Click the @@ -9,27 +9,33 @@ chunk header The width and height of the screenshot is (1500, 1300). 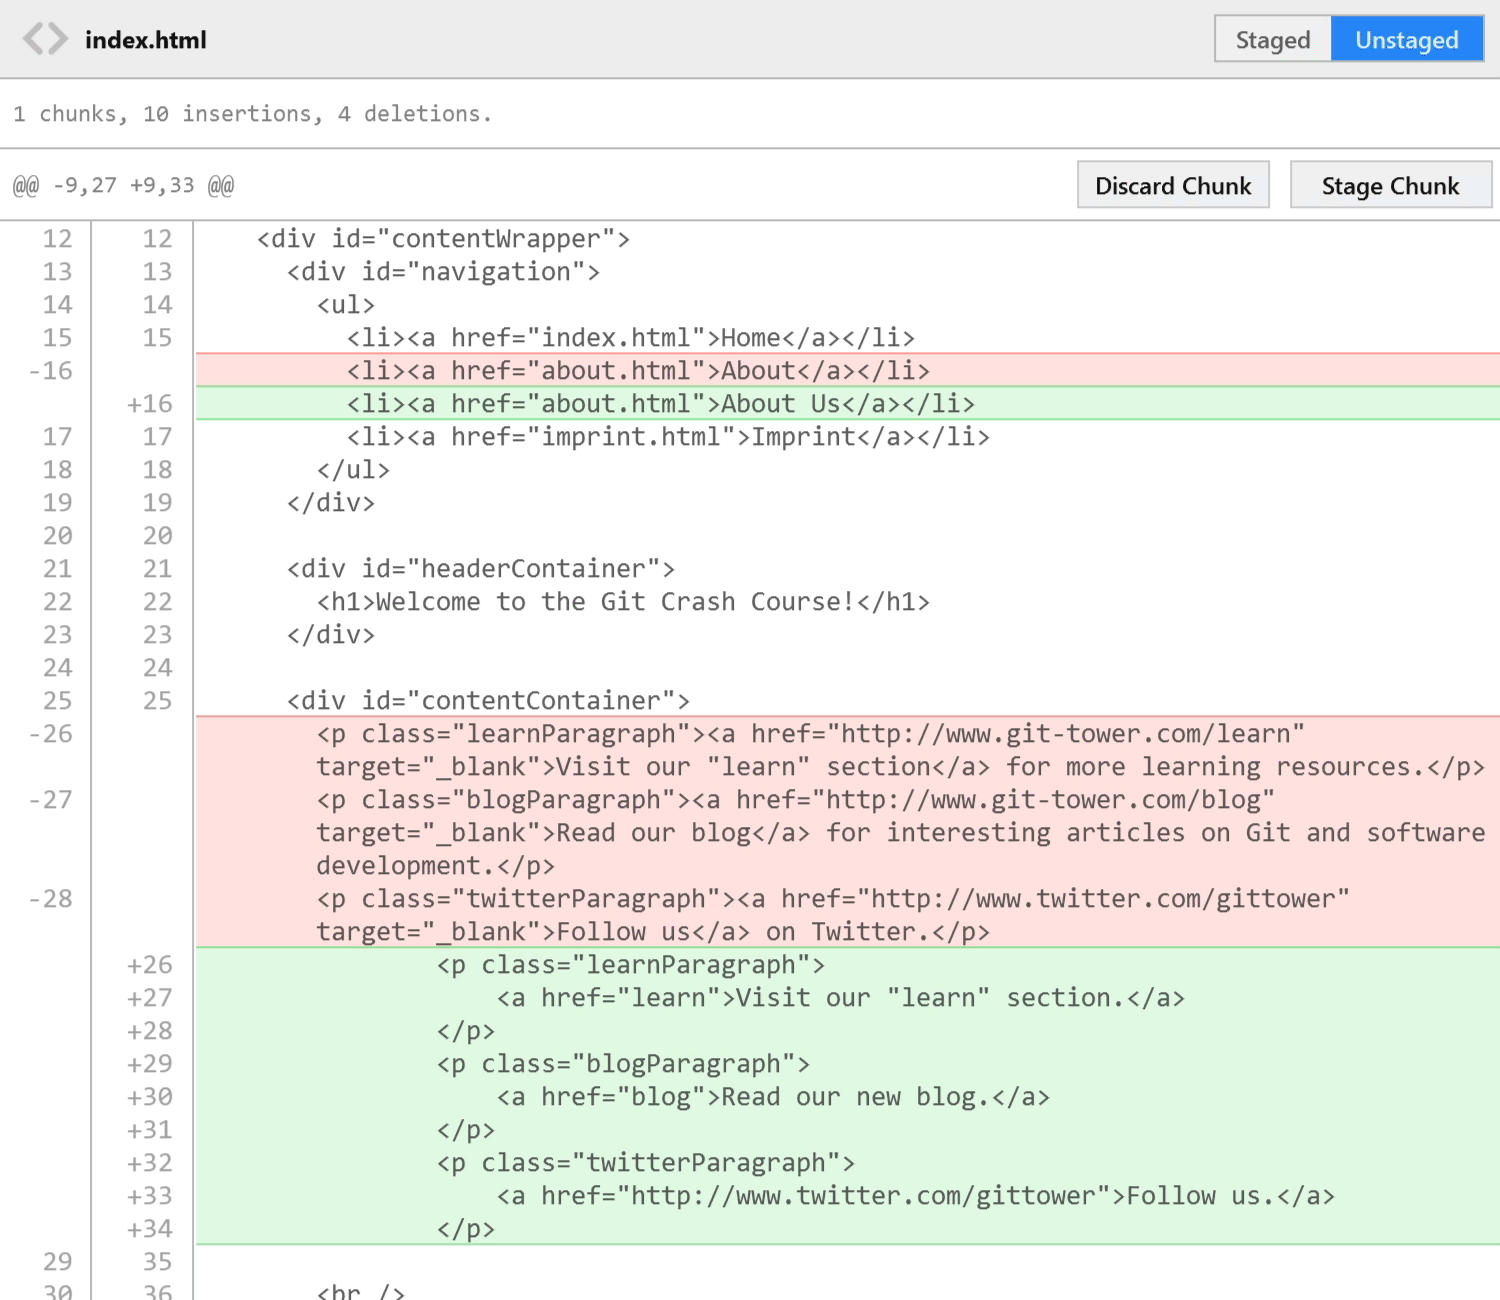(123, 186)
